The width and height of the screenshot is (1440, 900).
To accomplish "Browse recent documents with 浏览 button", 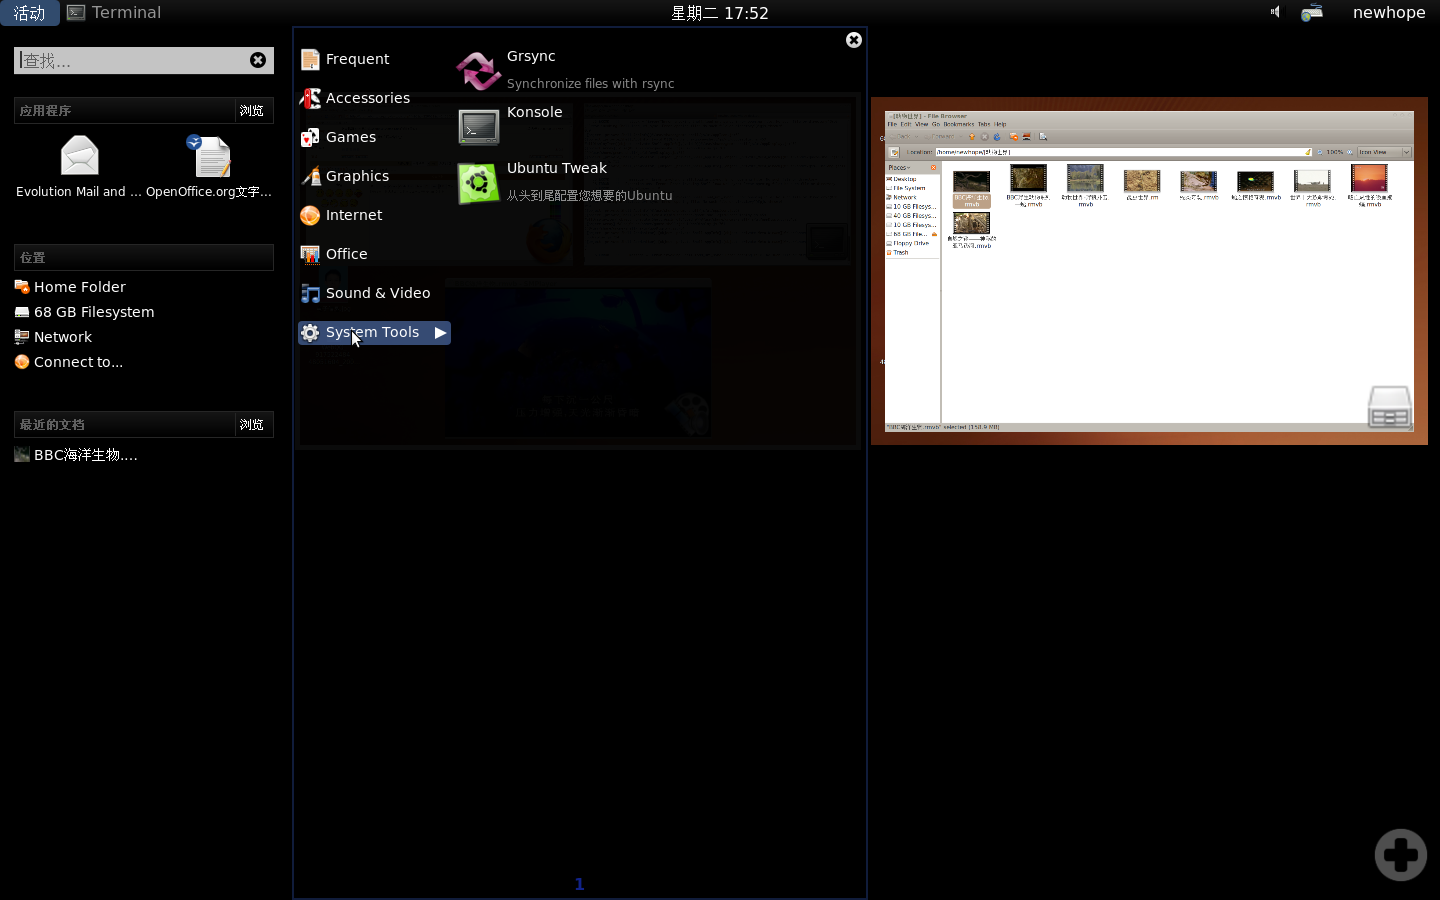I will click(252, 424).
